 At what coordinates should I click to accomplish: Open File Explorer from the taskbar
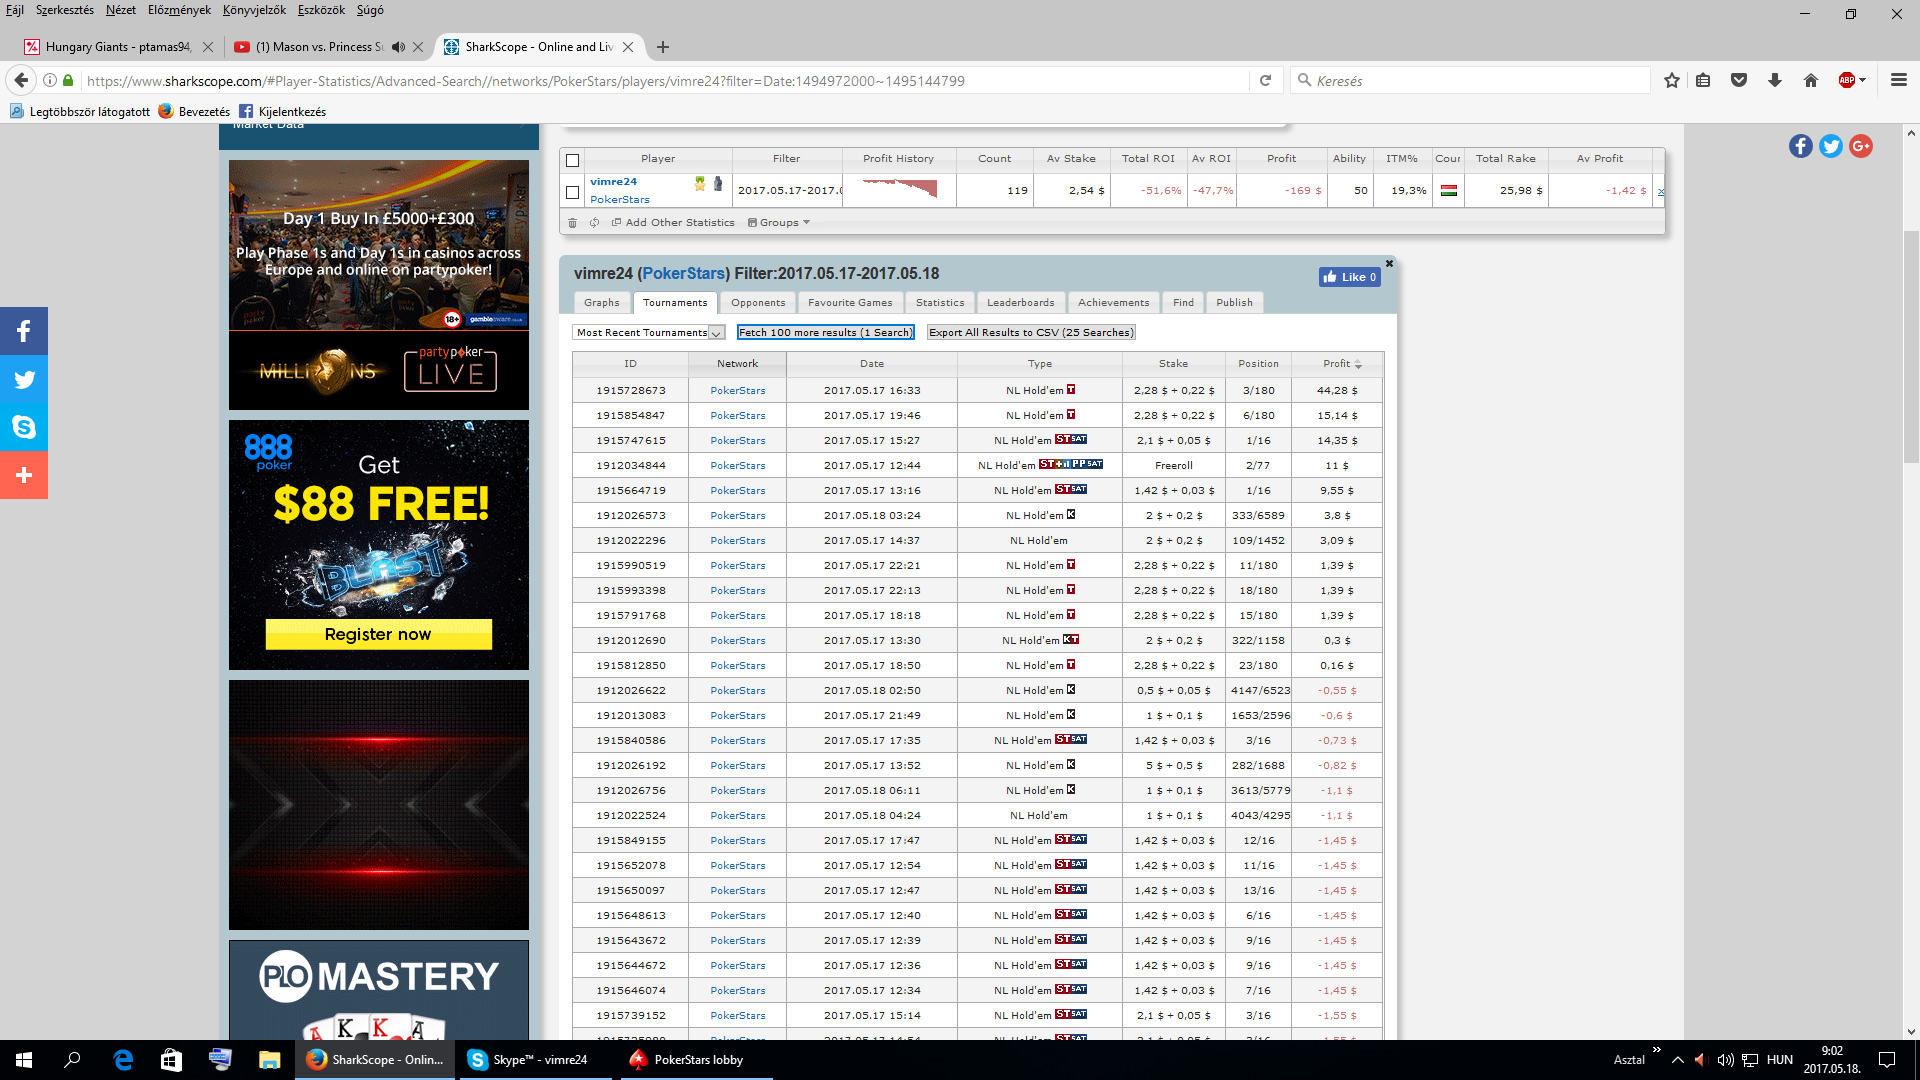pos(269,1060)
